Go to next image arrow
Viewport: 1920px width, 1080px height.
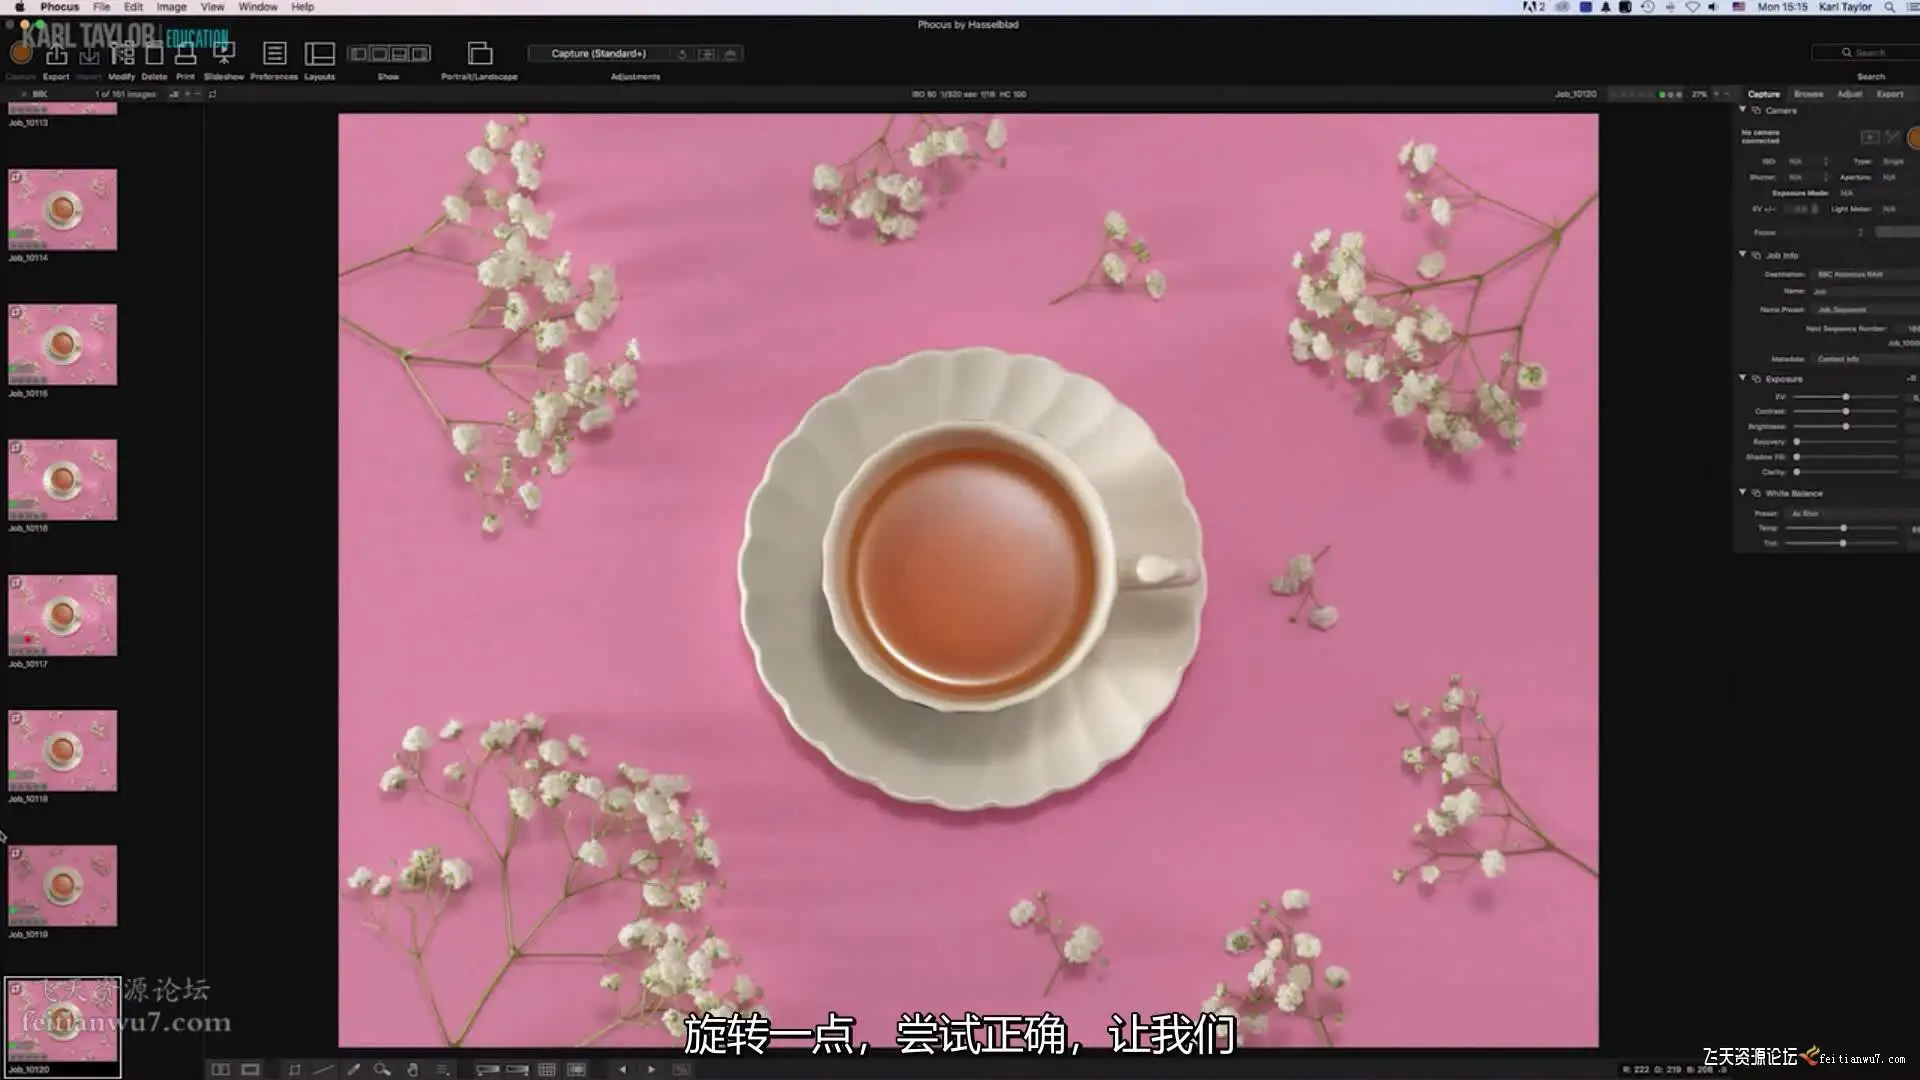[652, 1070]
